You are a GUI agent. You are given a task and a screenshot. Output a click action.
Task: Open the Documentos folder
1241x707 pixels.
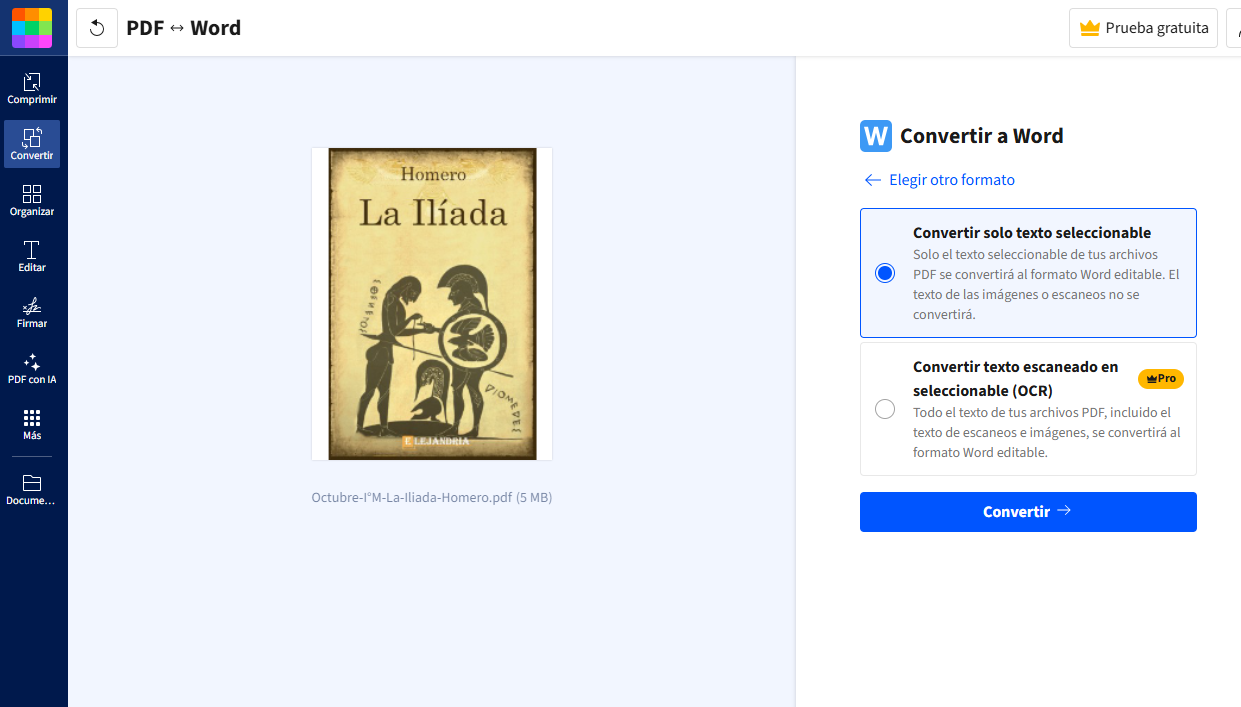(x=32, y=489)
